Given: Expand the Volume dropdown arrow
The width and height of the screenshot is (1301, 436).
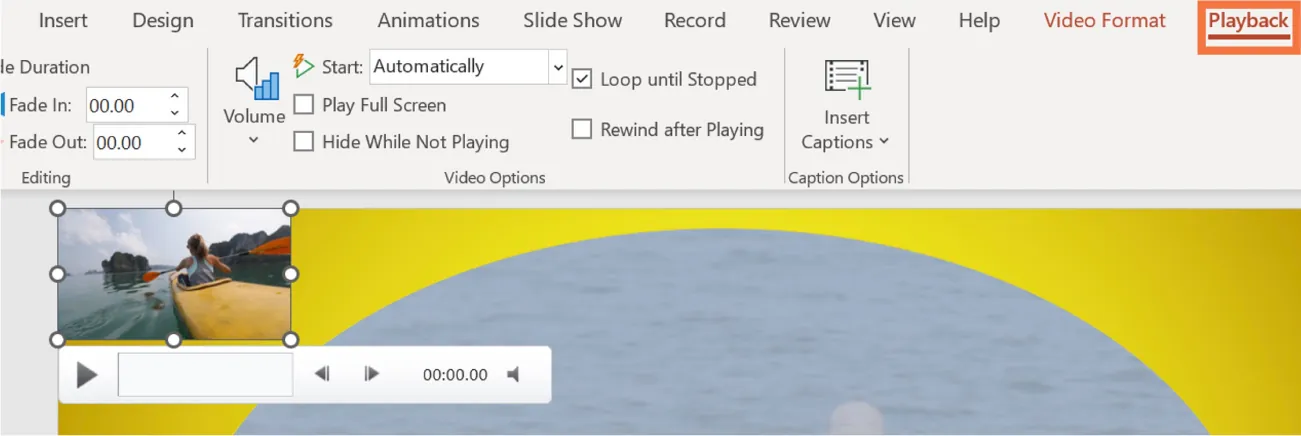Looking at the screenshot, I should [x=254, y=140].
